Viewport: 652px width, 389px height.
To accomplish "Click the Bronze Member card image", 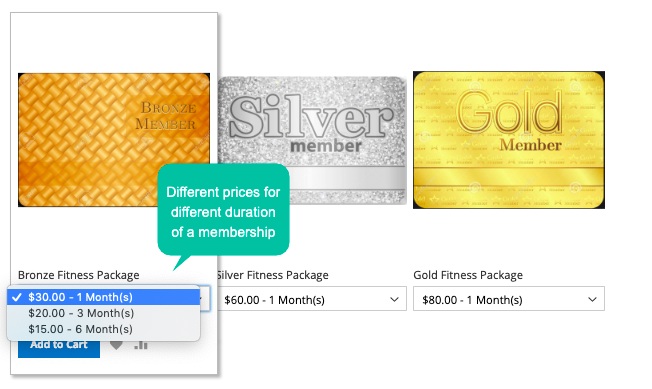I will (114, 140).
